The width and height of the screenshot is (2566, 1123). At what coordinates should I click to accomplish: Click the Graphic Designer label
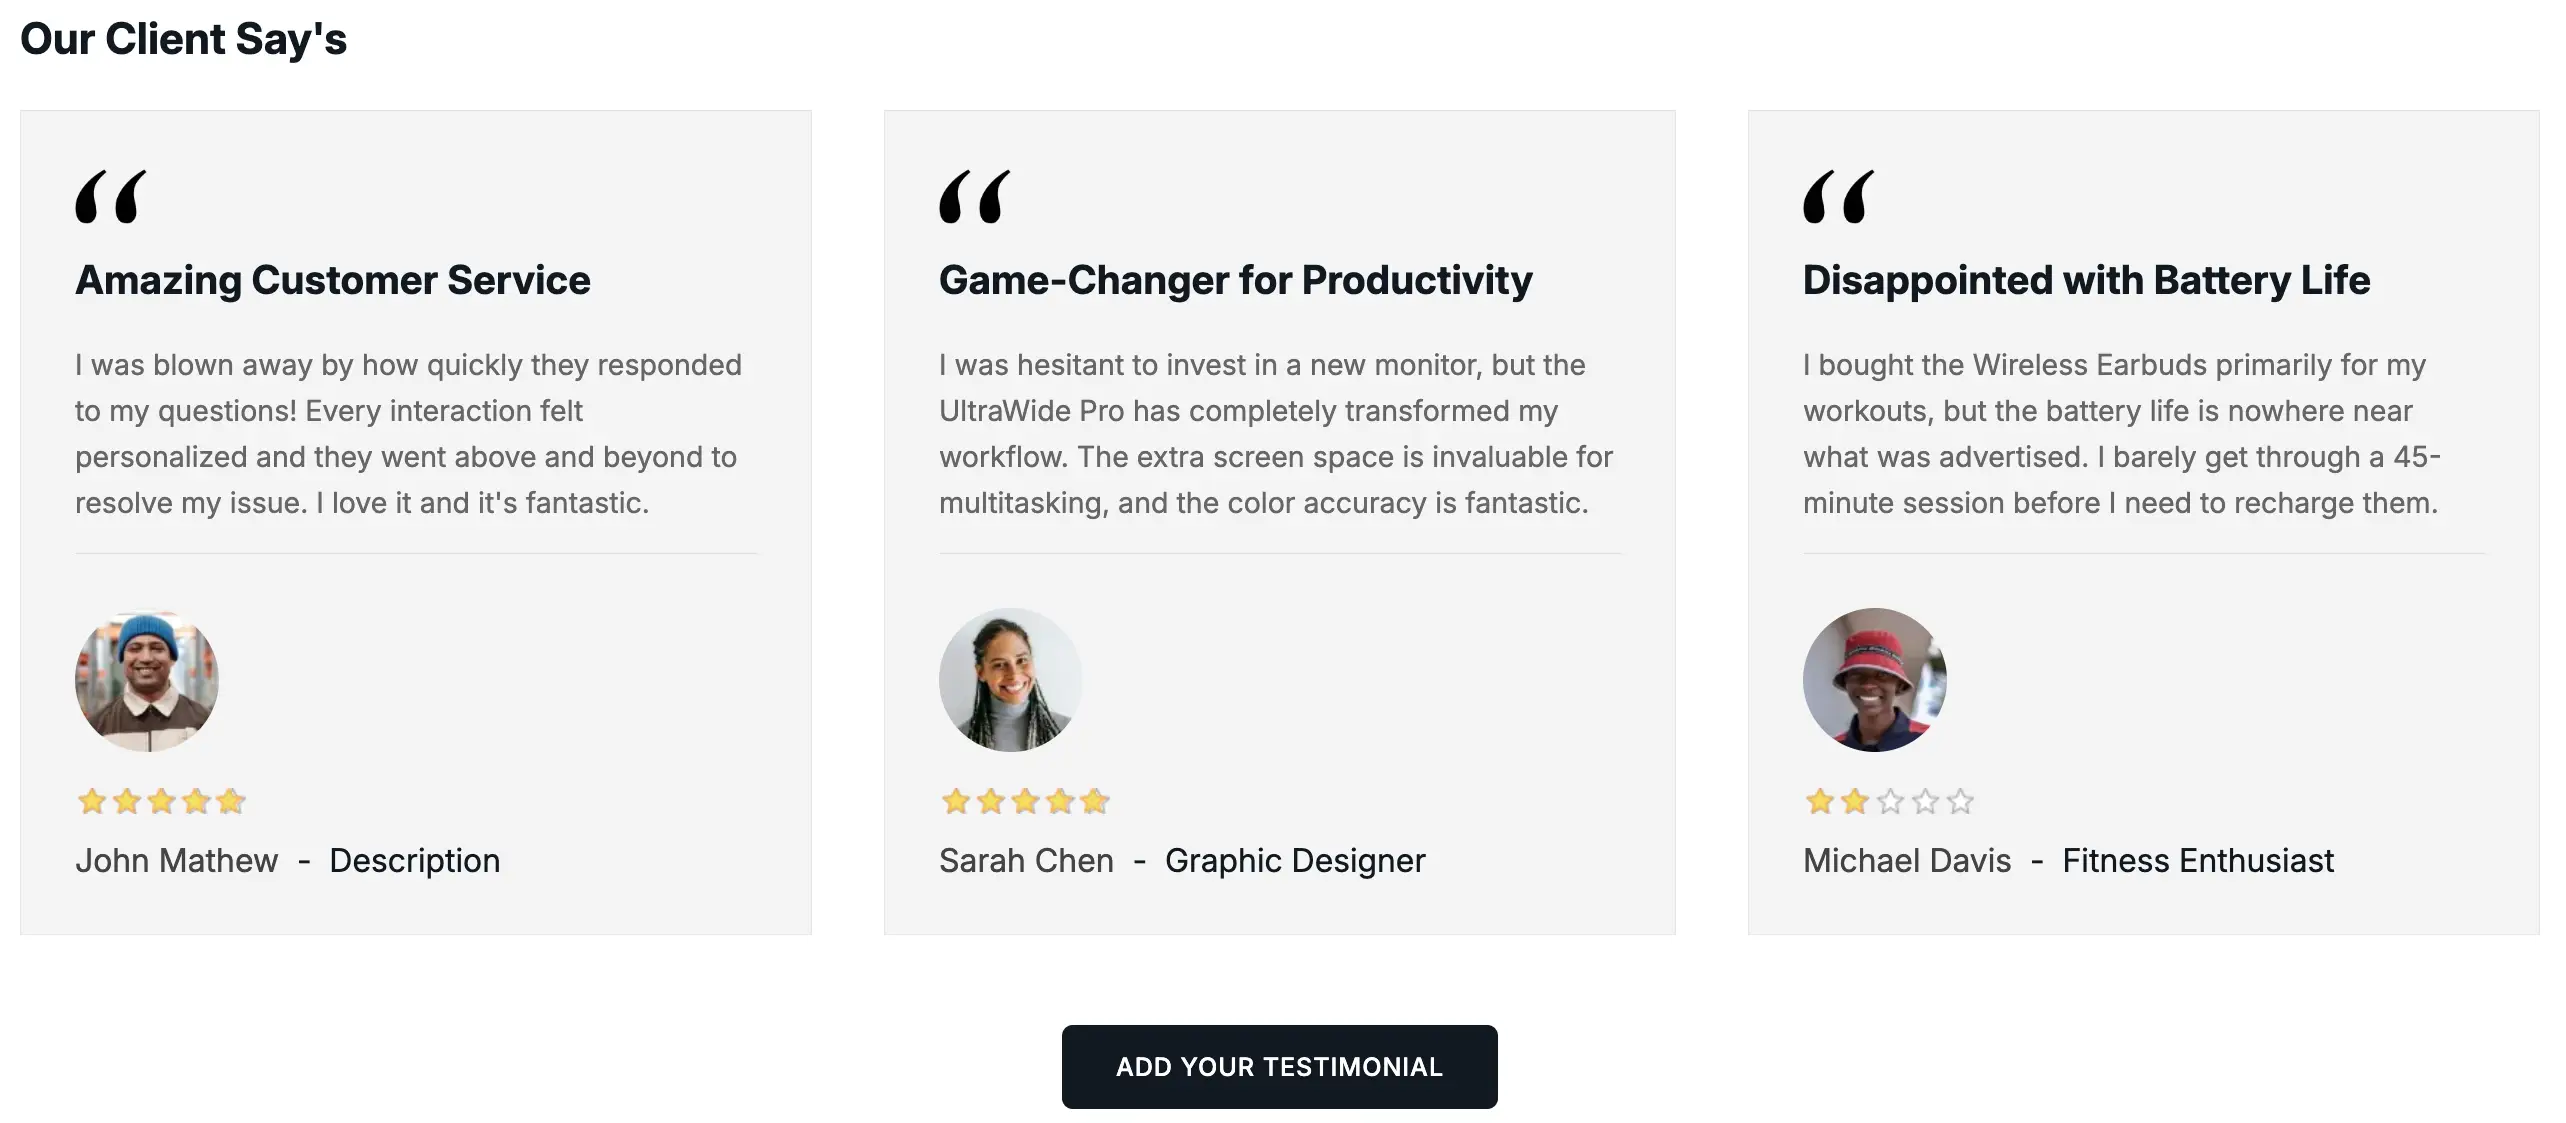point(1295,860)
